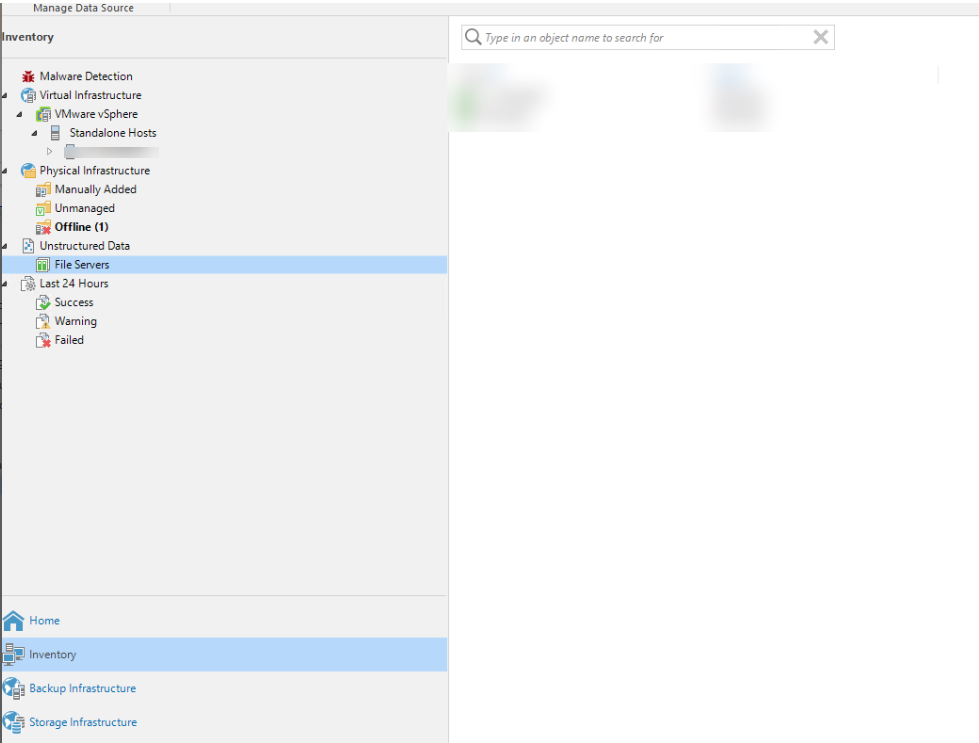
Task: Click the Home house icon
Action: pyautogui.click(x=14, y=621)
